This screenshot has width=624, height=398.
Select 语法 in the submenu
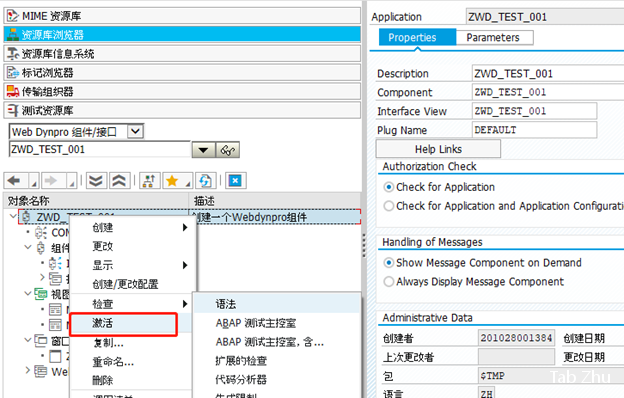point(277,304)
